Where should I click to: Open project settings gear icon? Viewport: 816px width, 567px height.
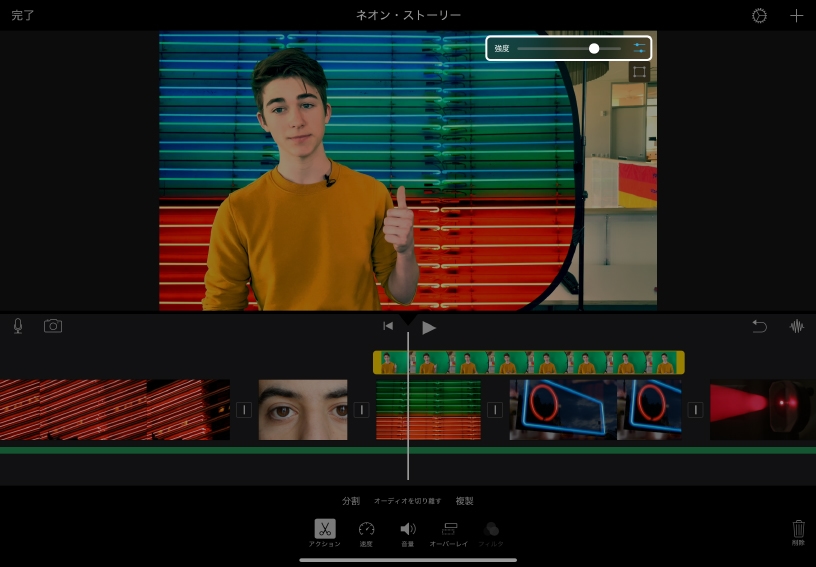(x=759, y=16)
